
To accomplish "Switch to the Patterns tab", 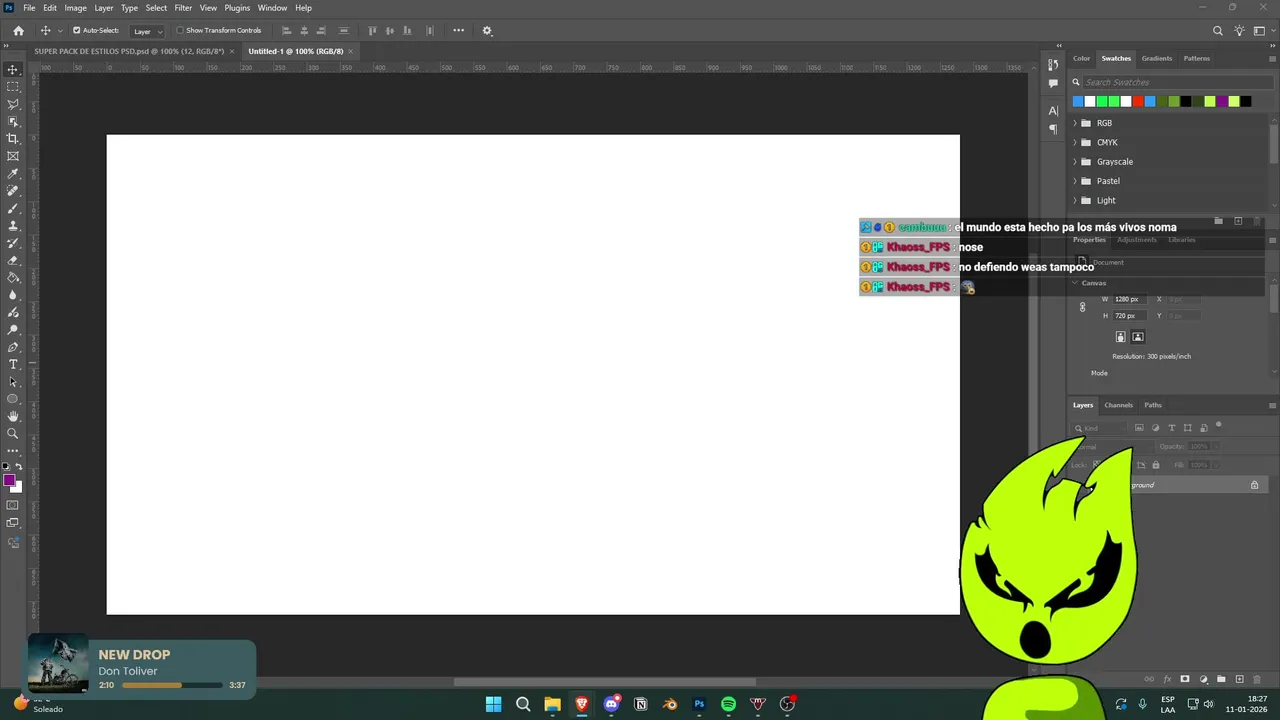I will tap(1197, 58).
